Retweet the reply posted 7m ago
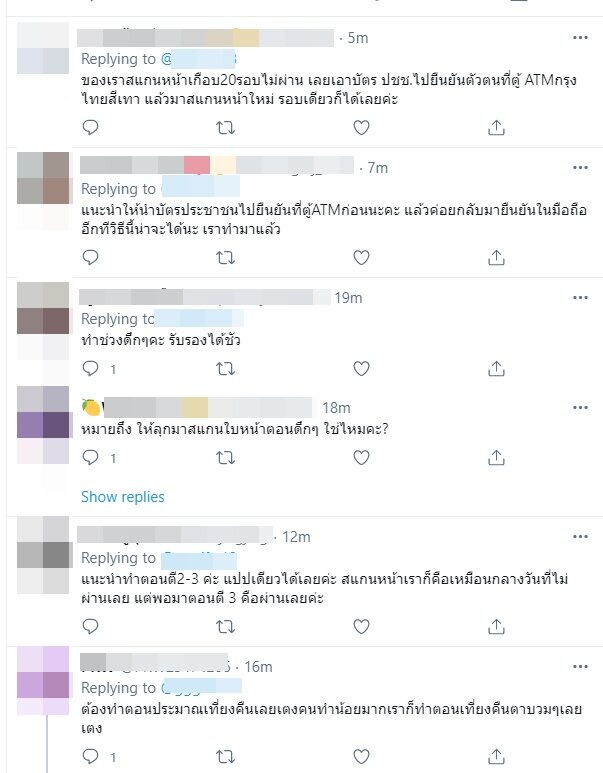The image size is (603, 773). (x=225, y=258)
